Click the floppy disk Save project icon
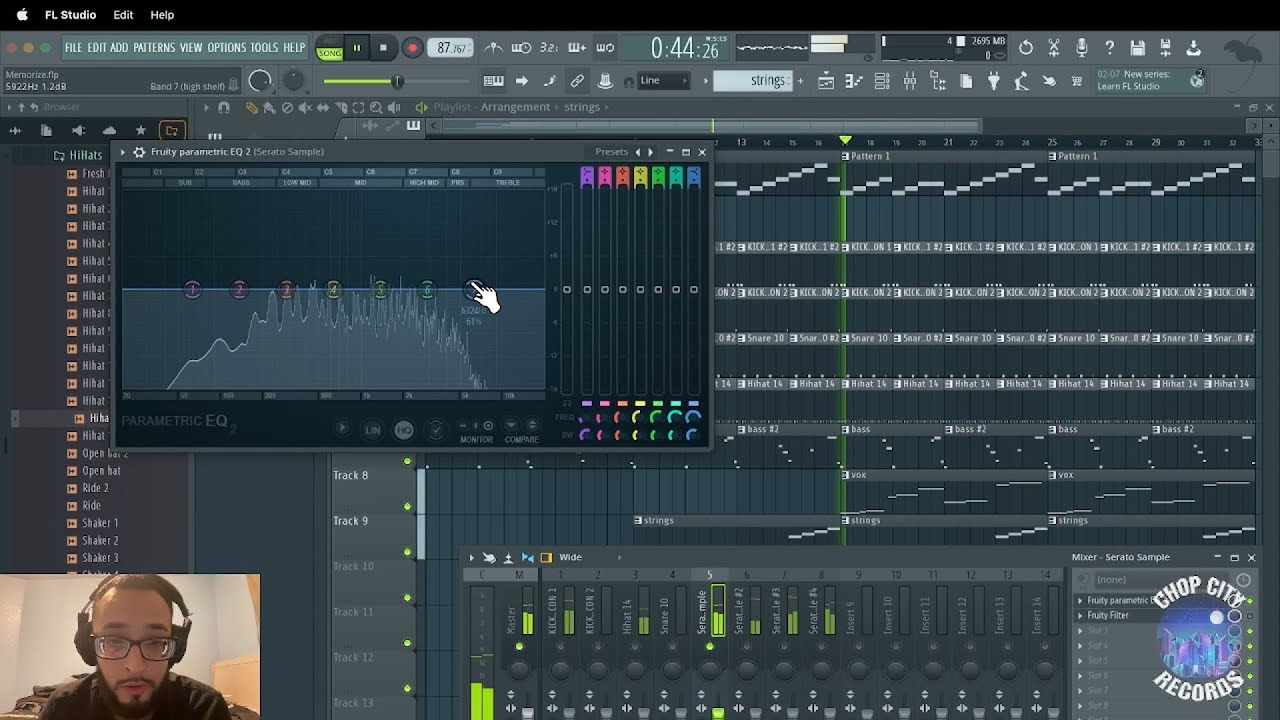The image size is (1280, 720). click(x=1137, y=47)
